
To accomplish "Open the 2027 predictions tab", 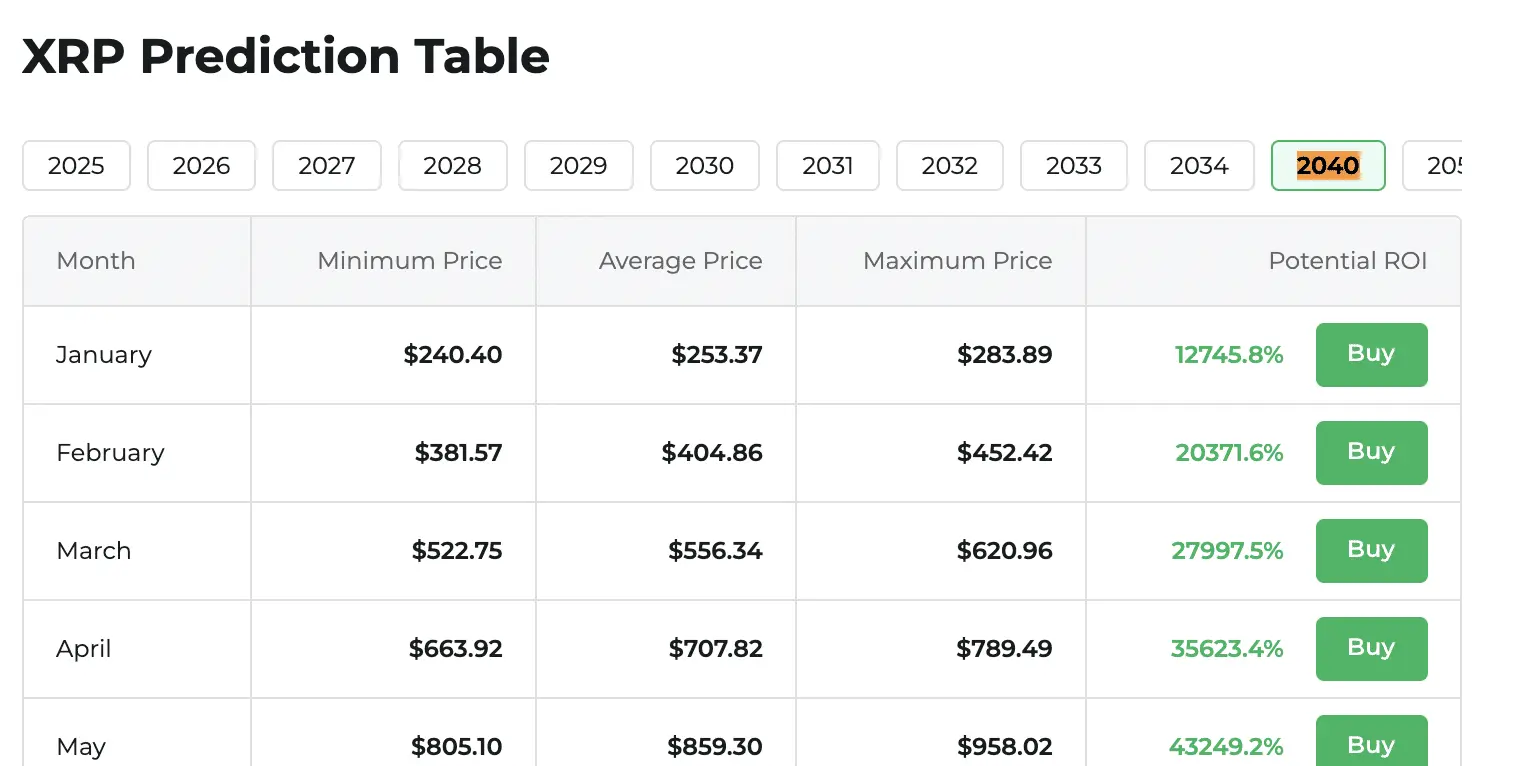I will pos(327,166).
